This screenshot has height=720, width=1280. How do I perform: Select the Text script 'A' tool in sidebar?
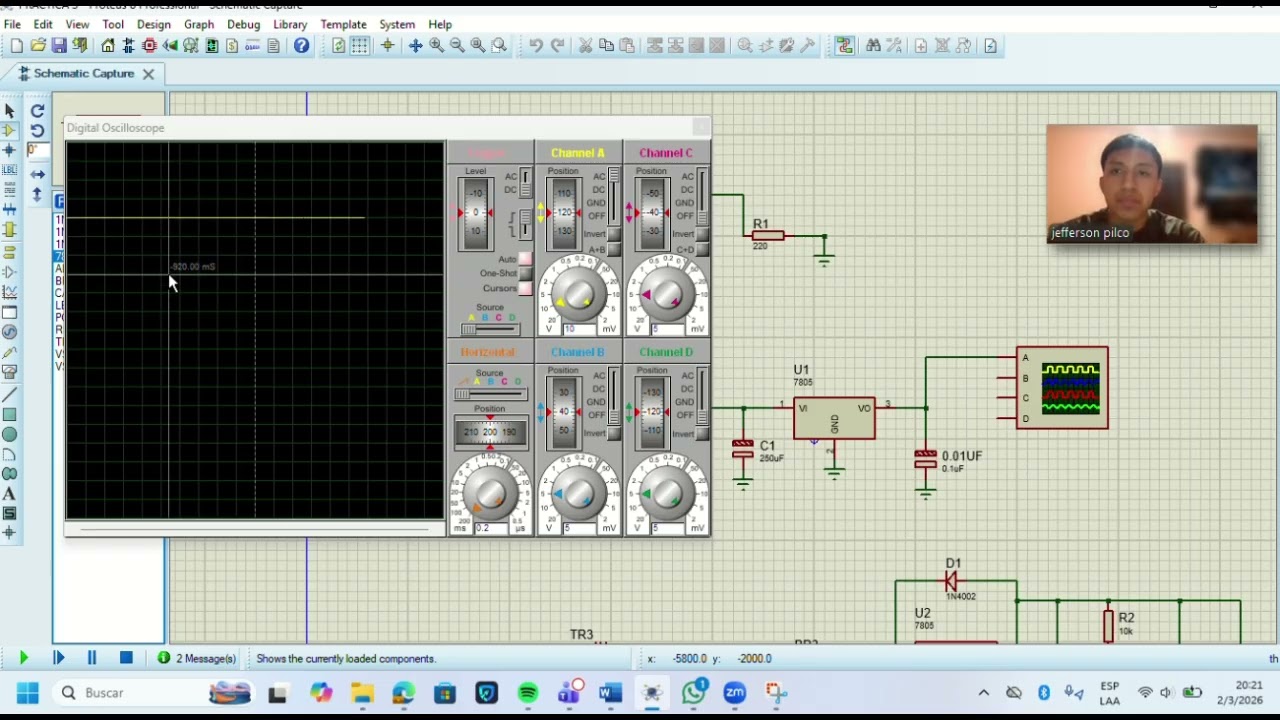(x=9, y=494)
